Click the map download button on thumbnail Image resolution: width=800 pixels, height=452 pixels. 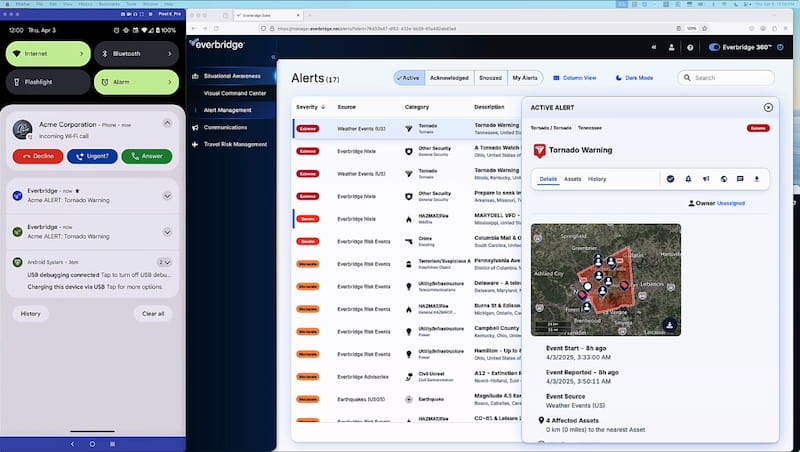[670, 325]
